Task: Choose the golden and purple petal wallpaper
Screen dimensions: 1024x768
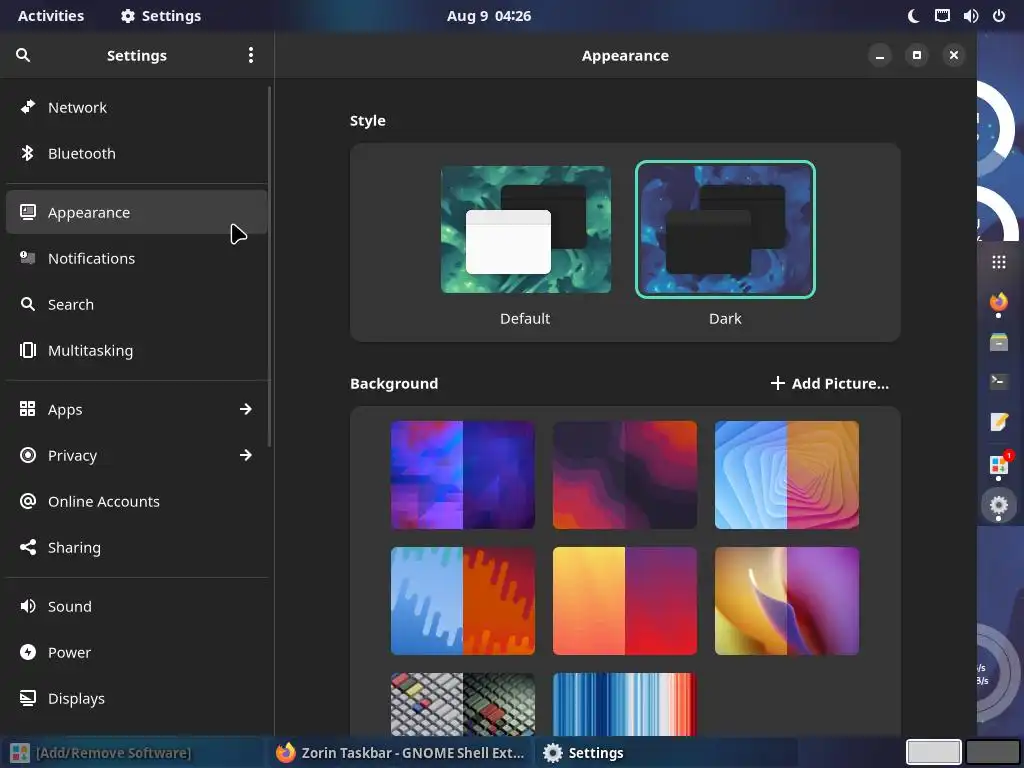Action: pyautogui.click(x=786, y=601)
